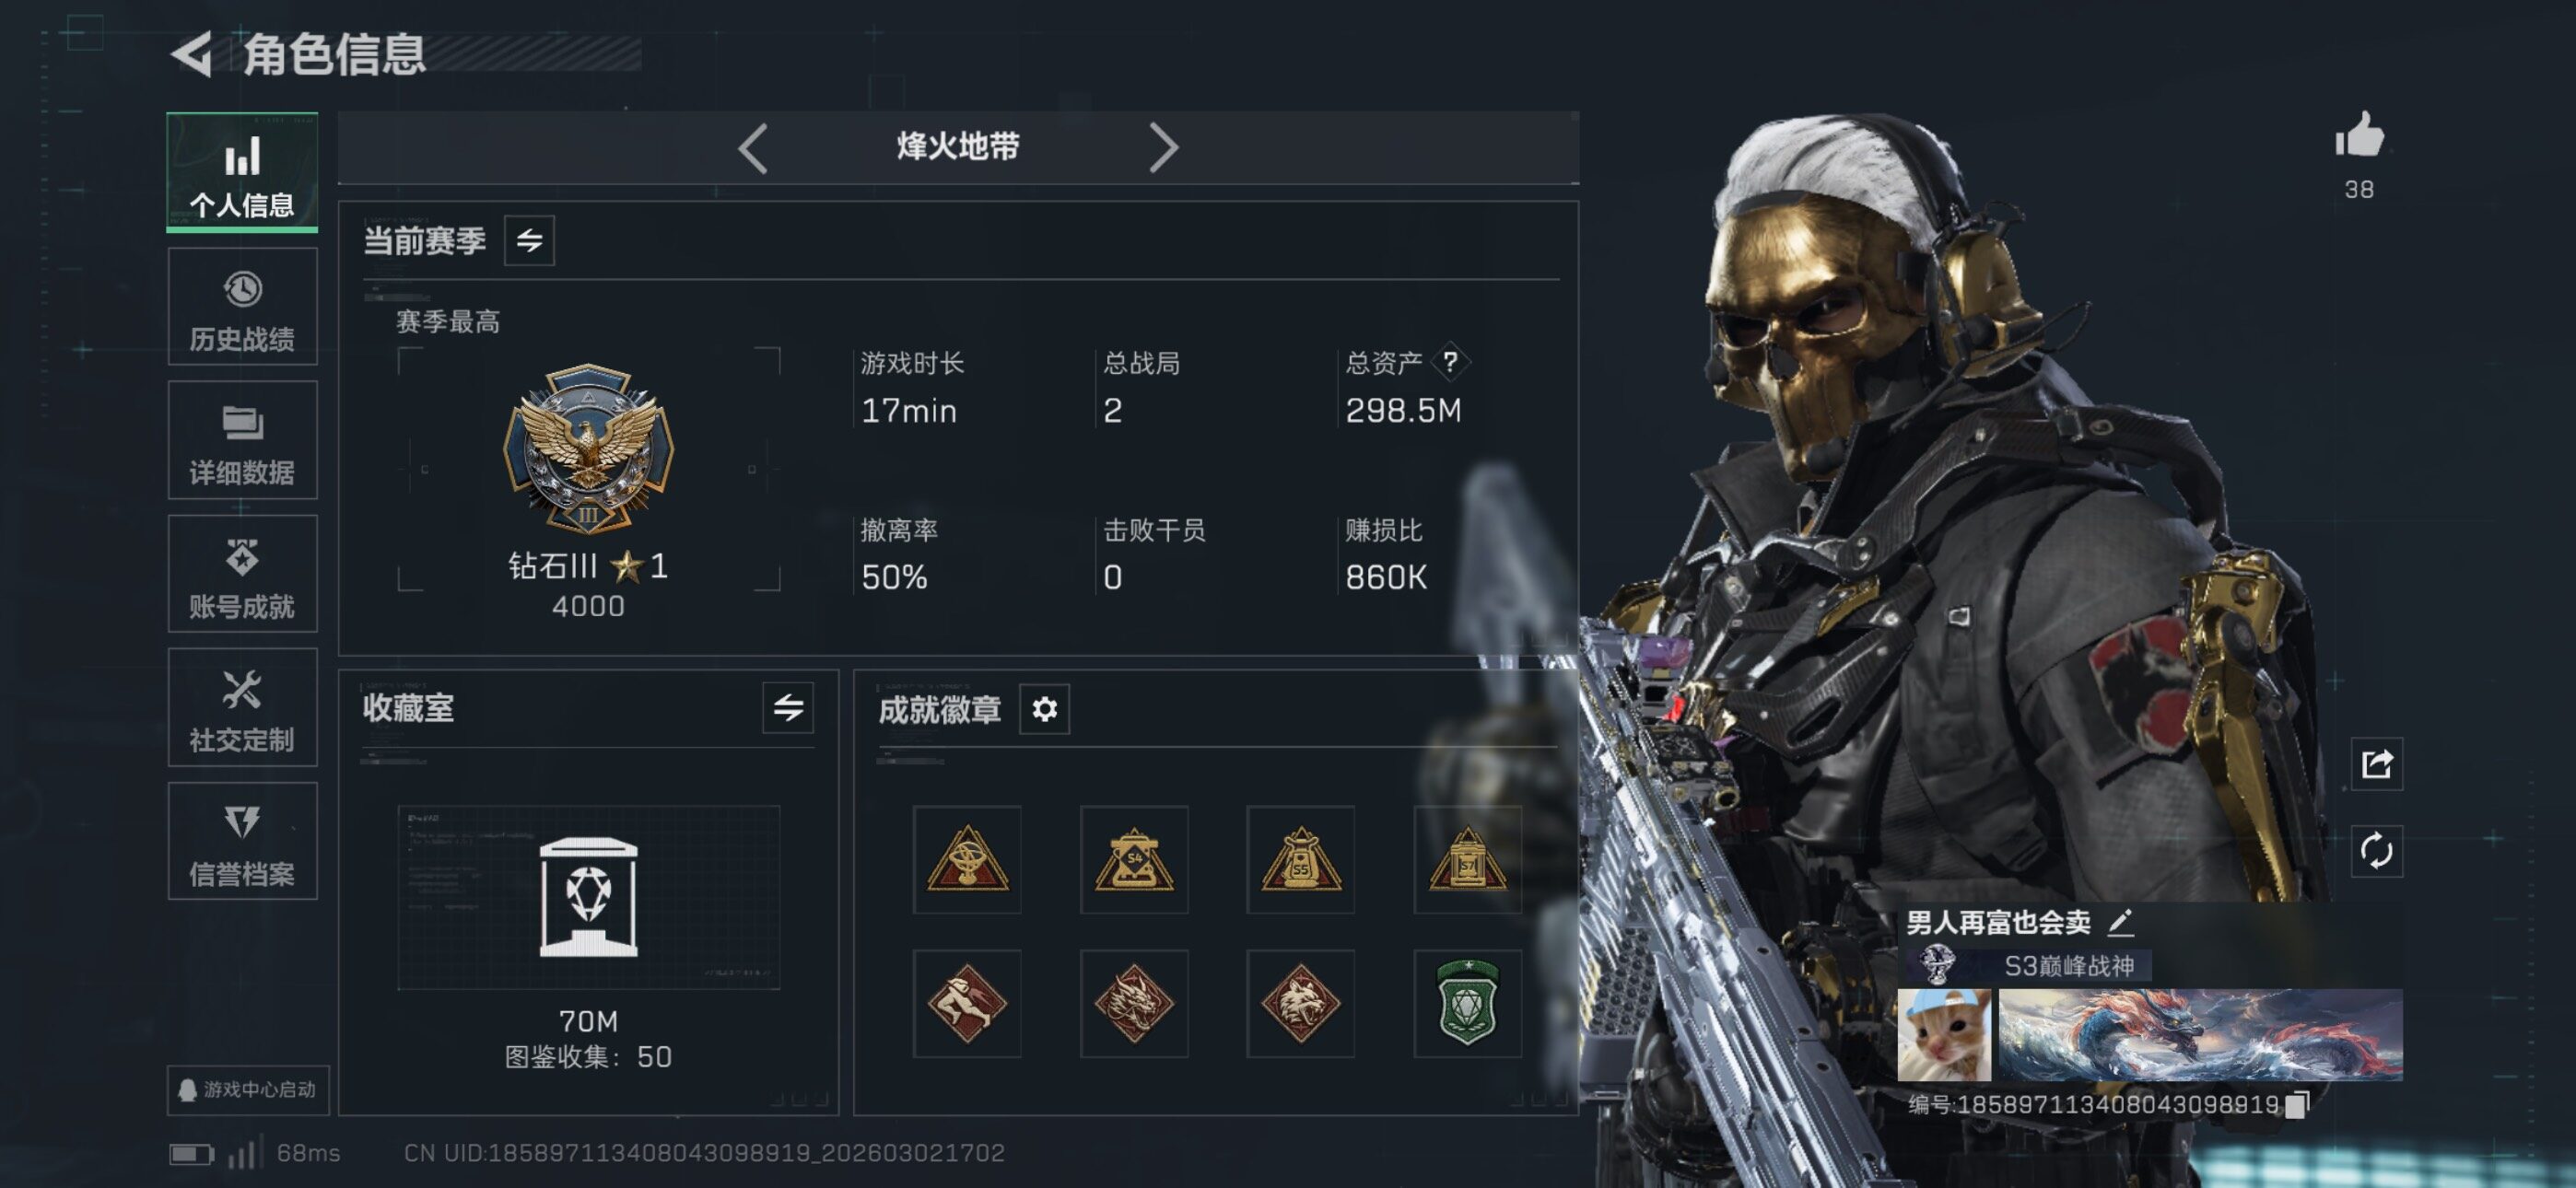
Task: Open the 信誉档案 tab
Action: pyautogui.click(x=243, y=841)
